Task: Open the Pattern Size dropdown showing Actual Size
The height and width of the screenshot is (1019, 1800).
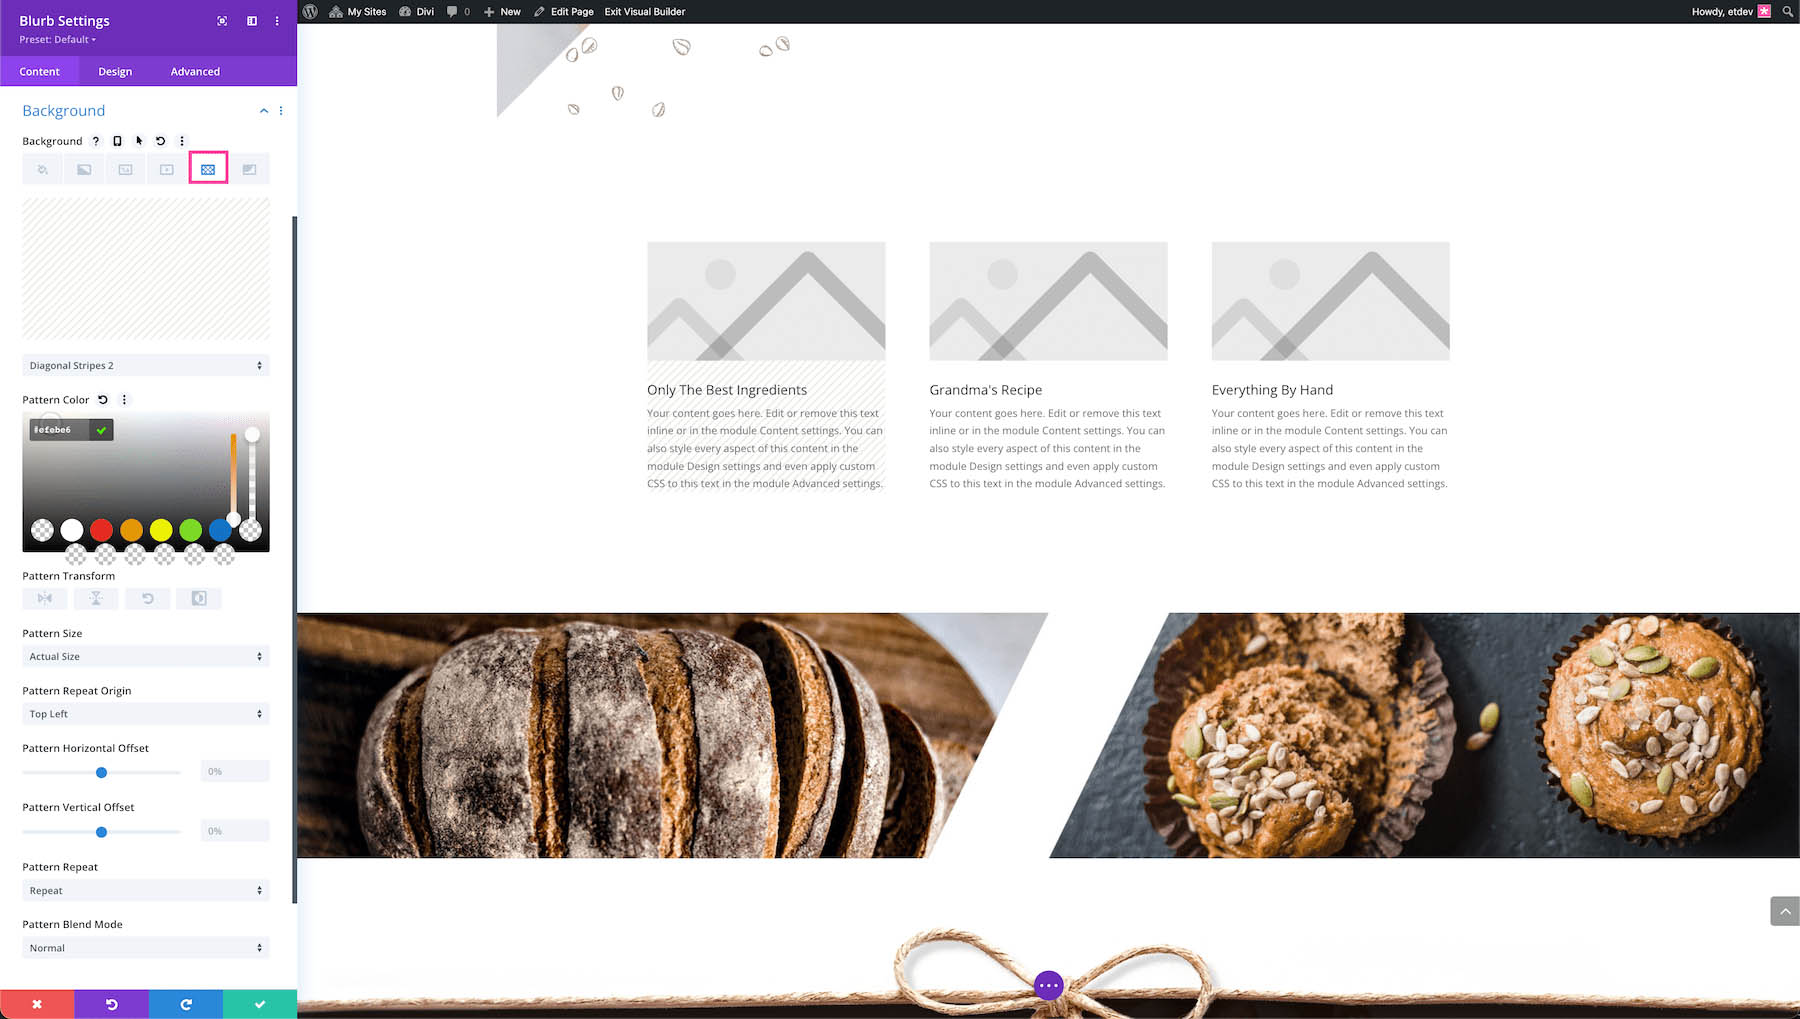Action: click(x=146, y=657)
